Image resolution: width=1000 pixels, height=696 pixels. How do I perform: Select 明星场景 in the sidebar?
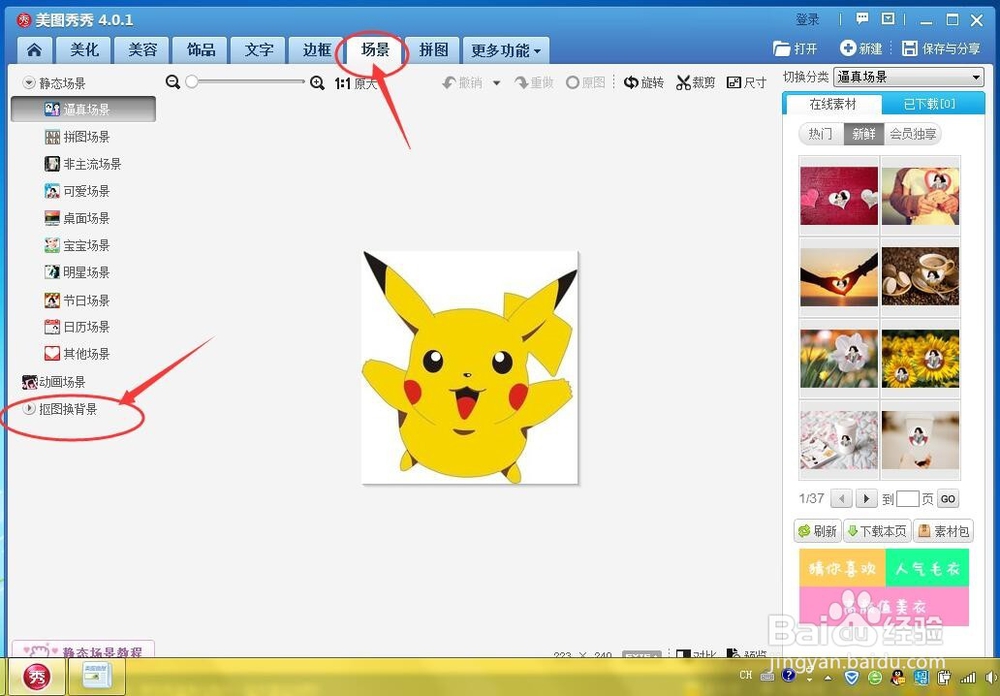pyautogui.click(x=77, y=272)
